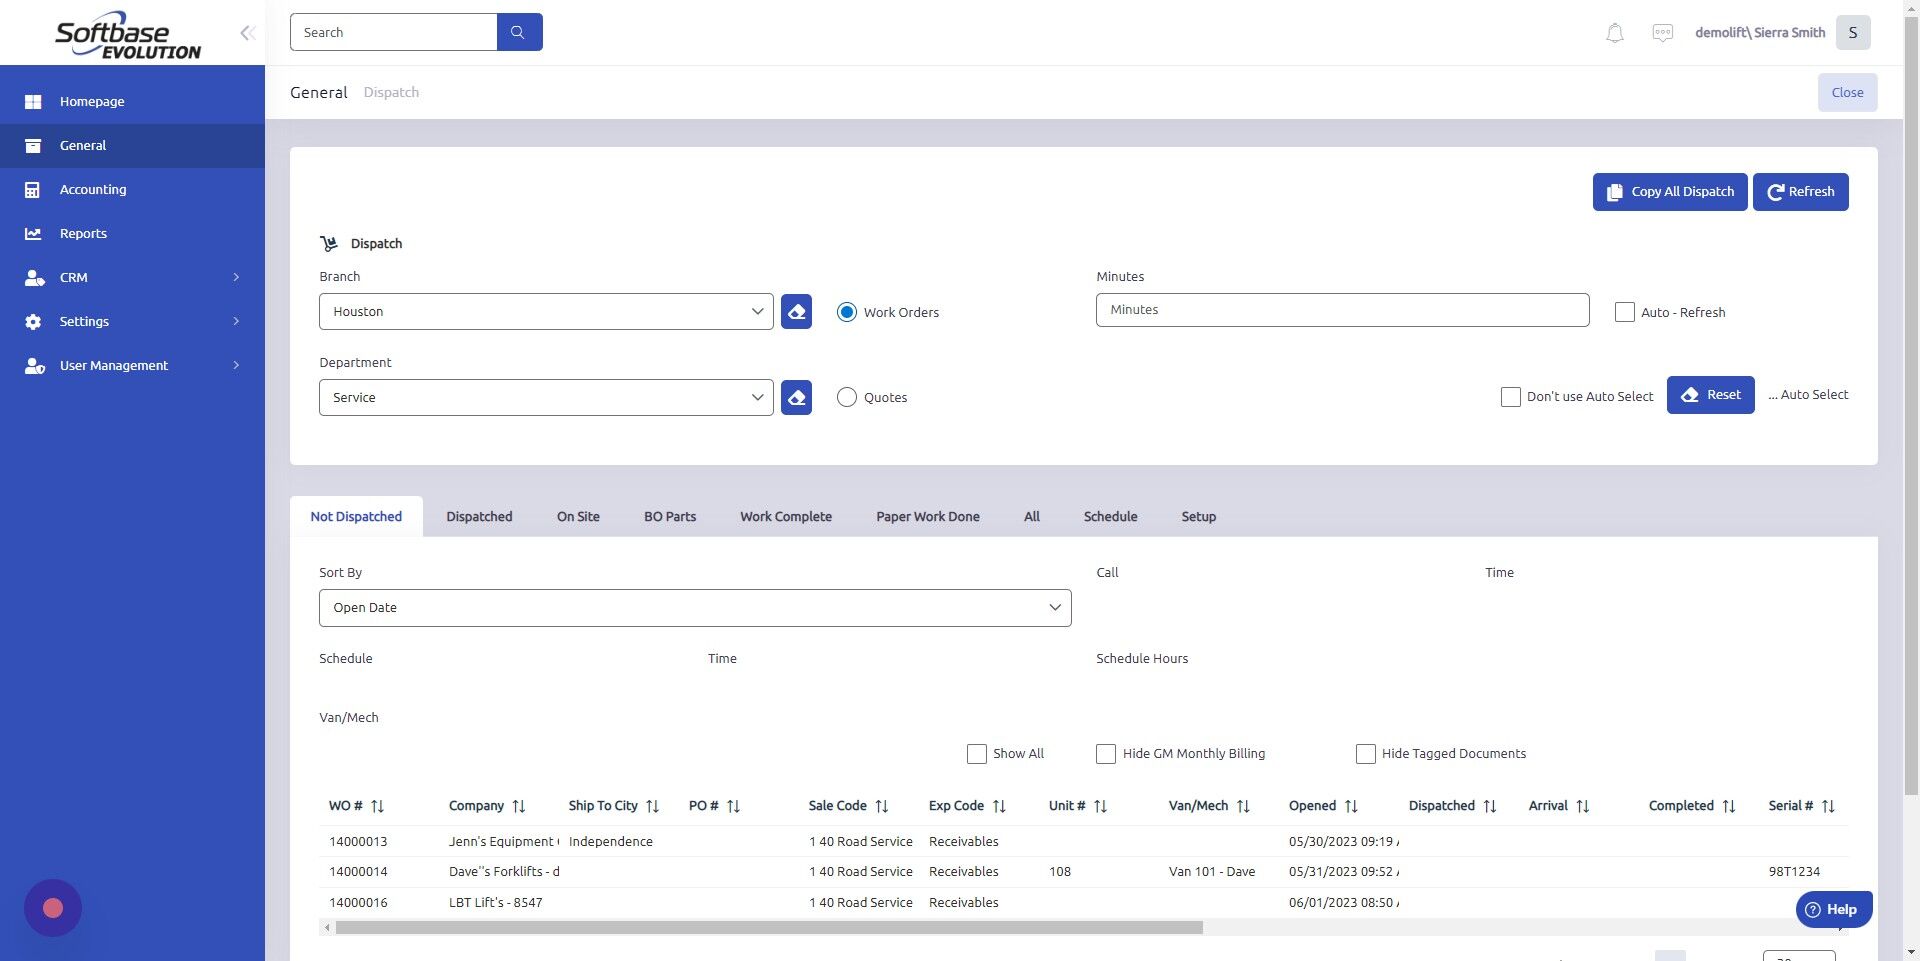
Task: Click the notification bell icon
Action: 1613,32
